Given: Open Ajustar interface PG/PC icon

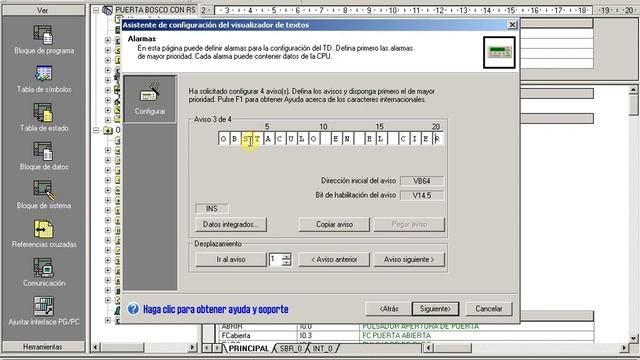Looking at the screenshot, I should click(x=43, y=307).
